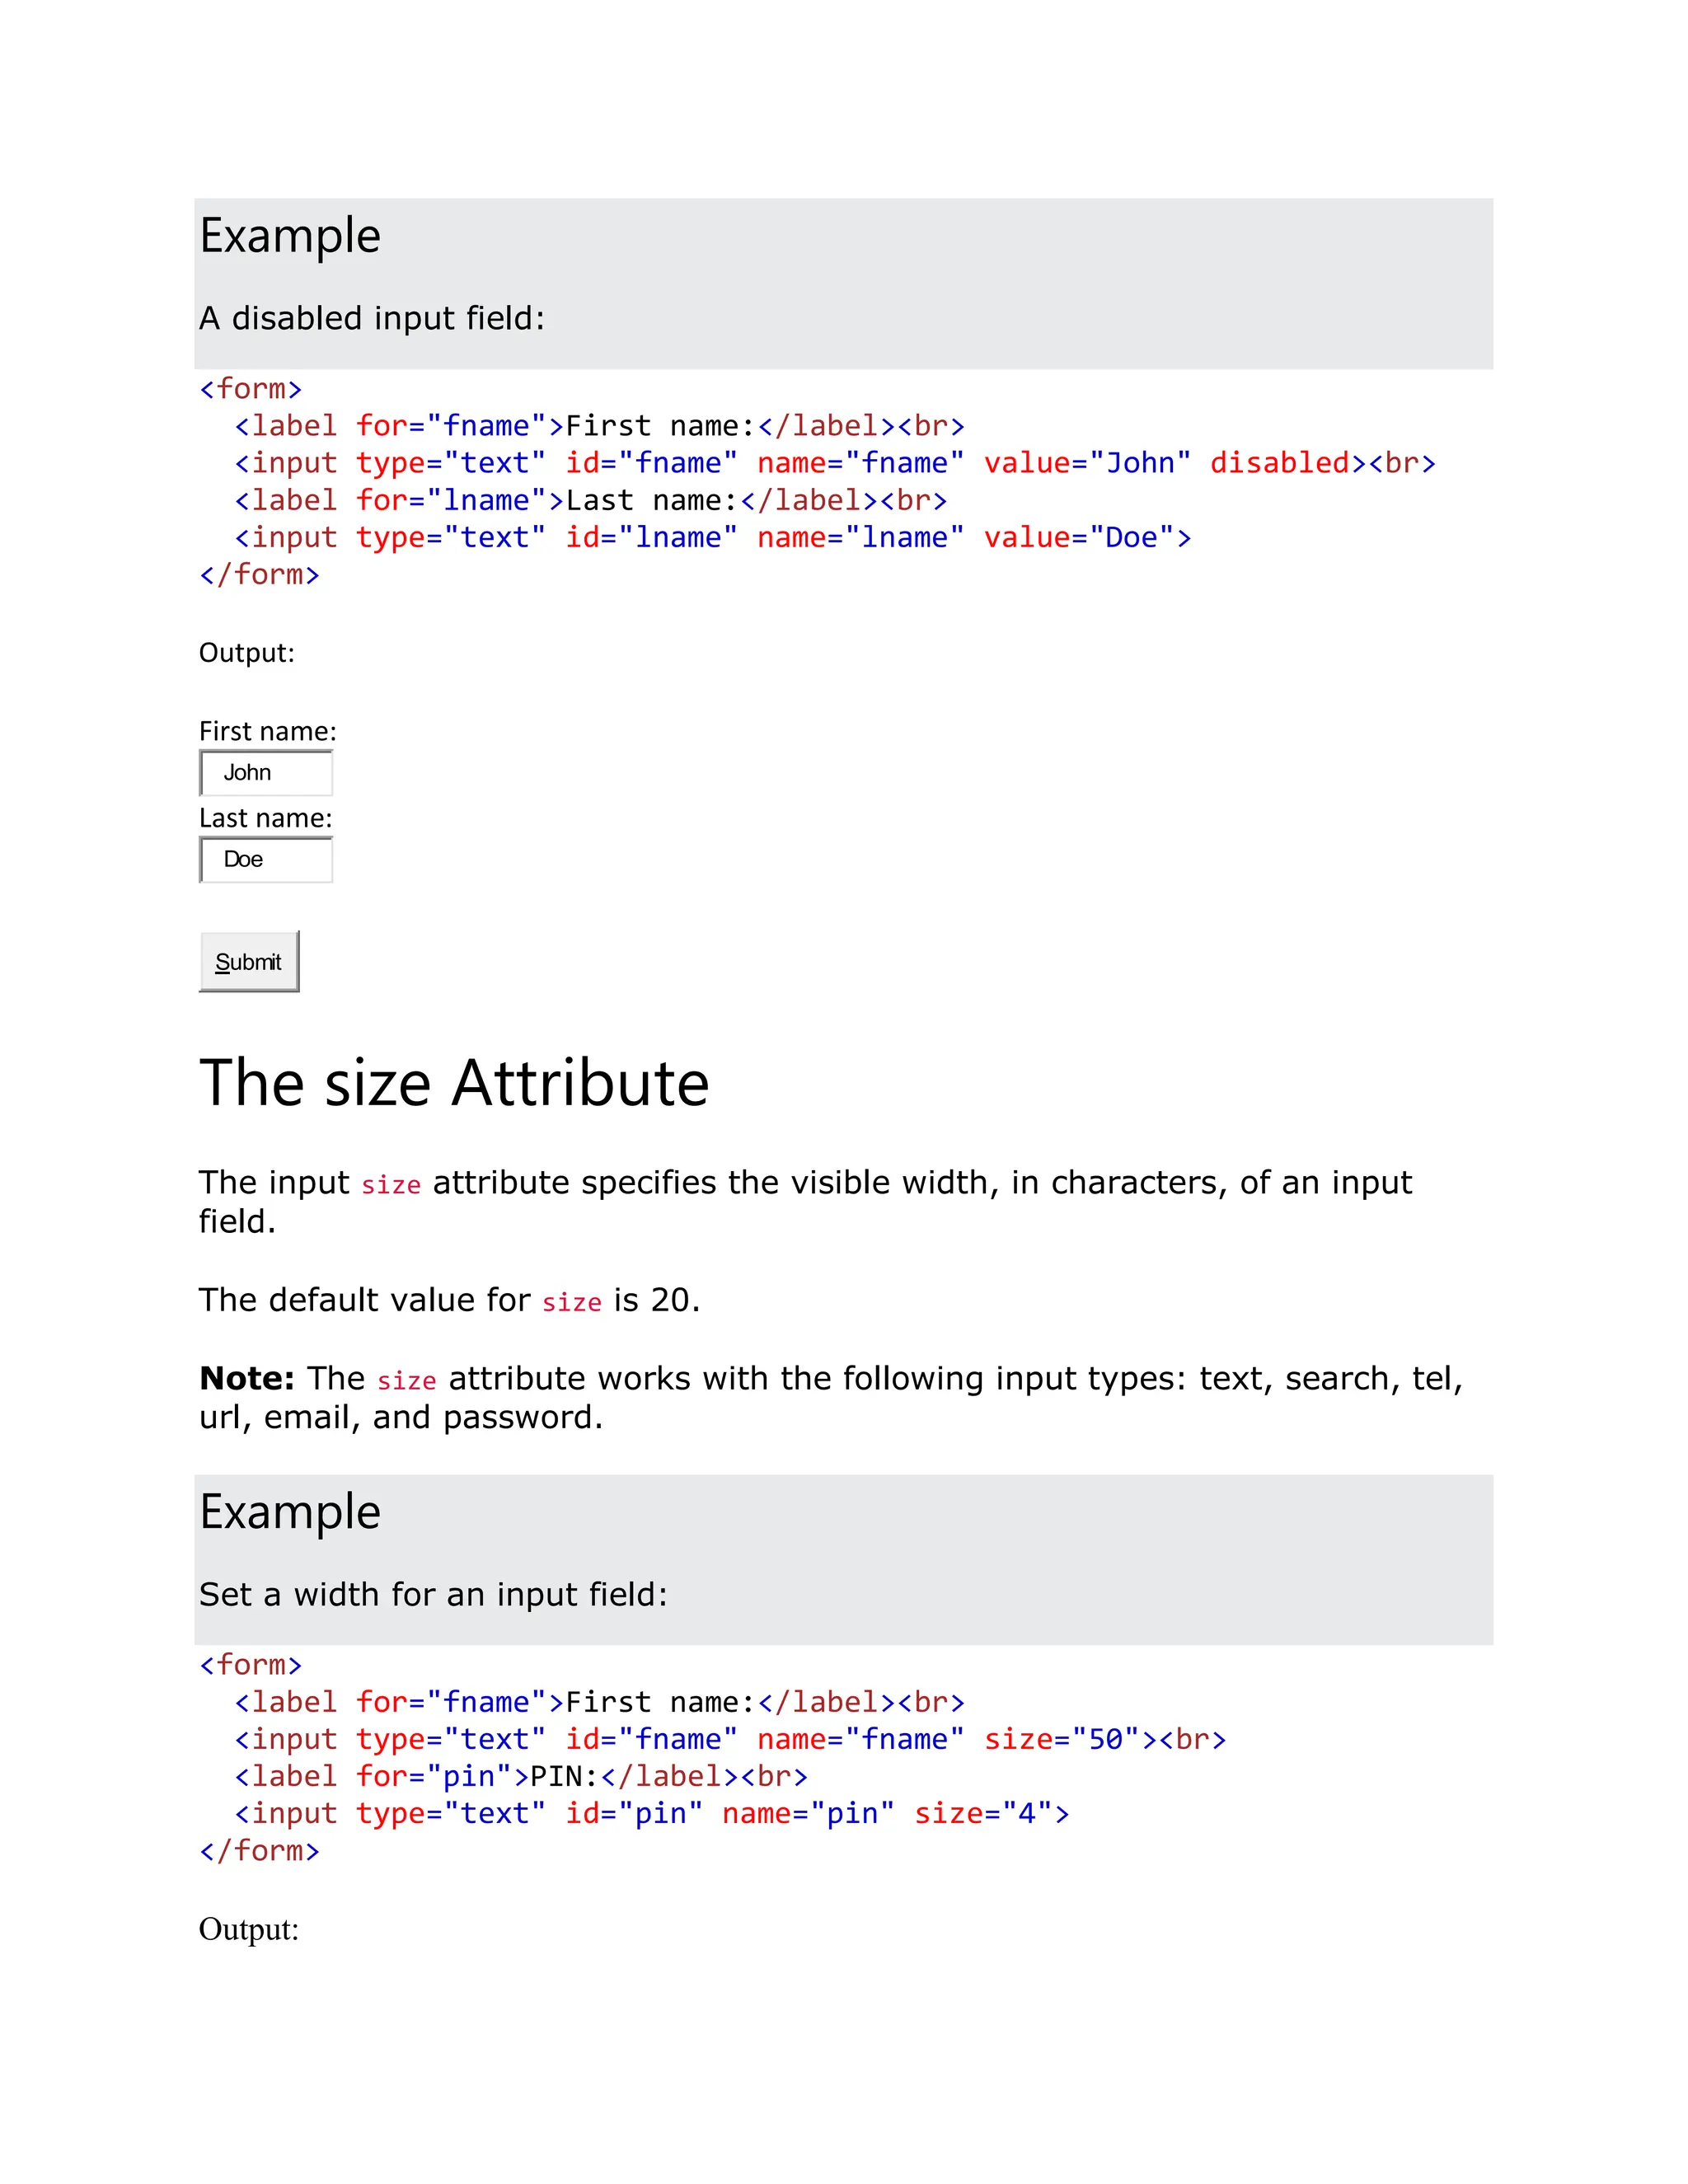1688x2184 pixels.
Task: Click the code line containing value="John" disabled
Action: coord(834,463)
